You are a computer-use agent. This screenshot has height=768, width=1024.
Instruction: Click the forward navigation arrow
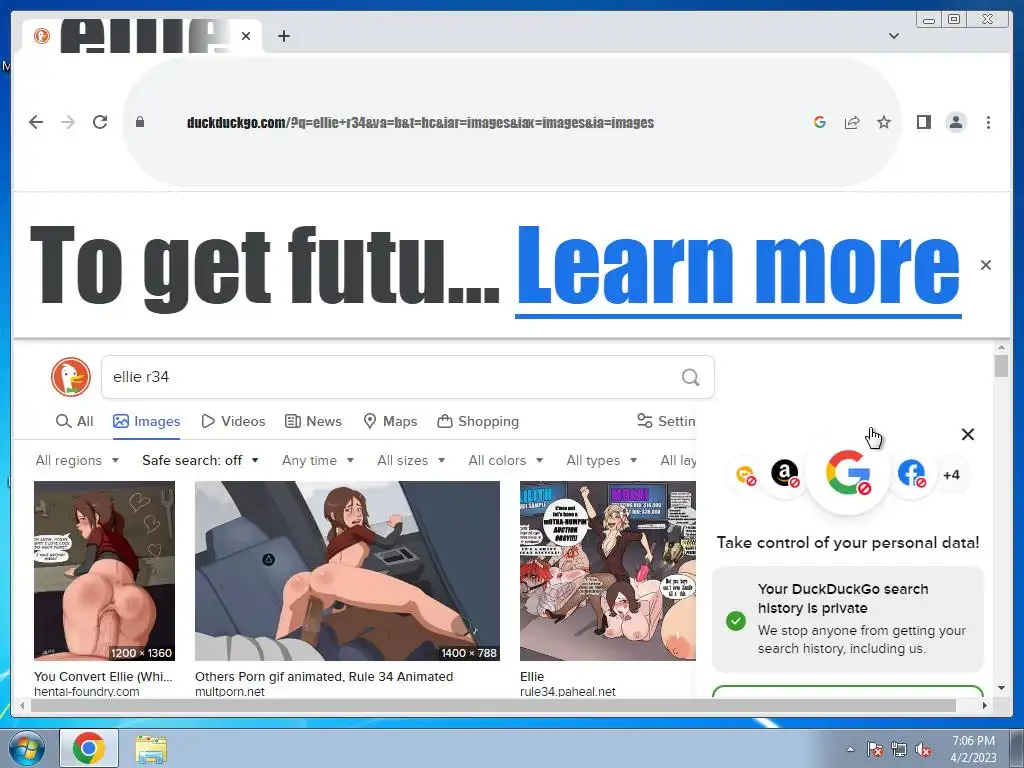tap(68, 122)
